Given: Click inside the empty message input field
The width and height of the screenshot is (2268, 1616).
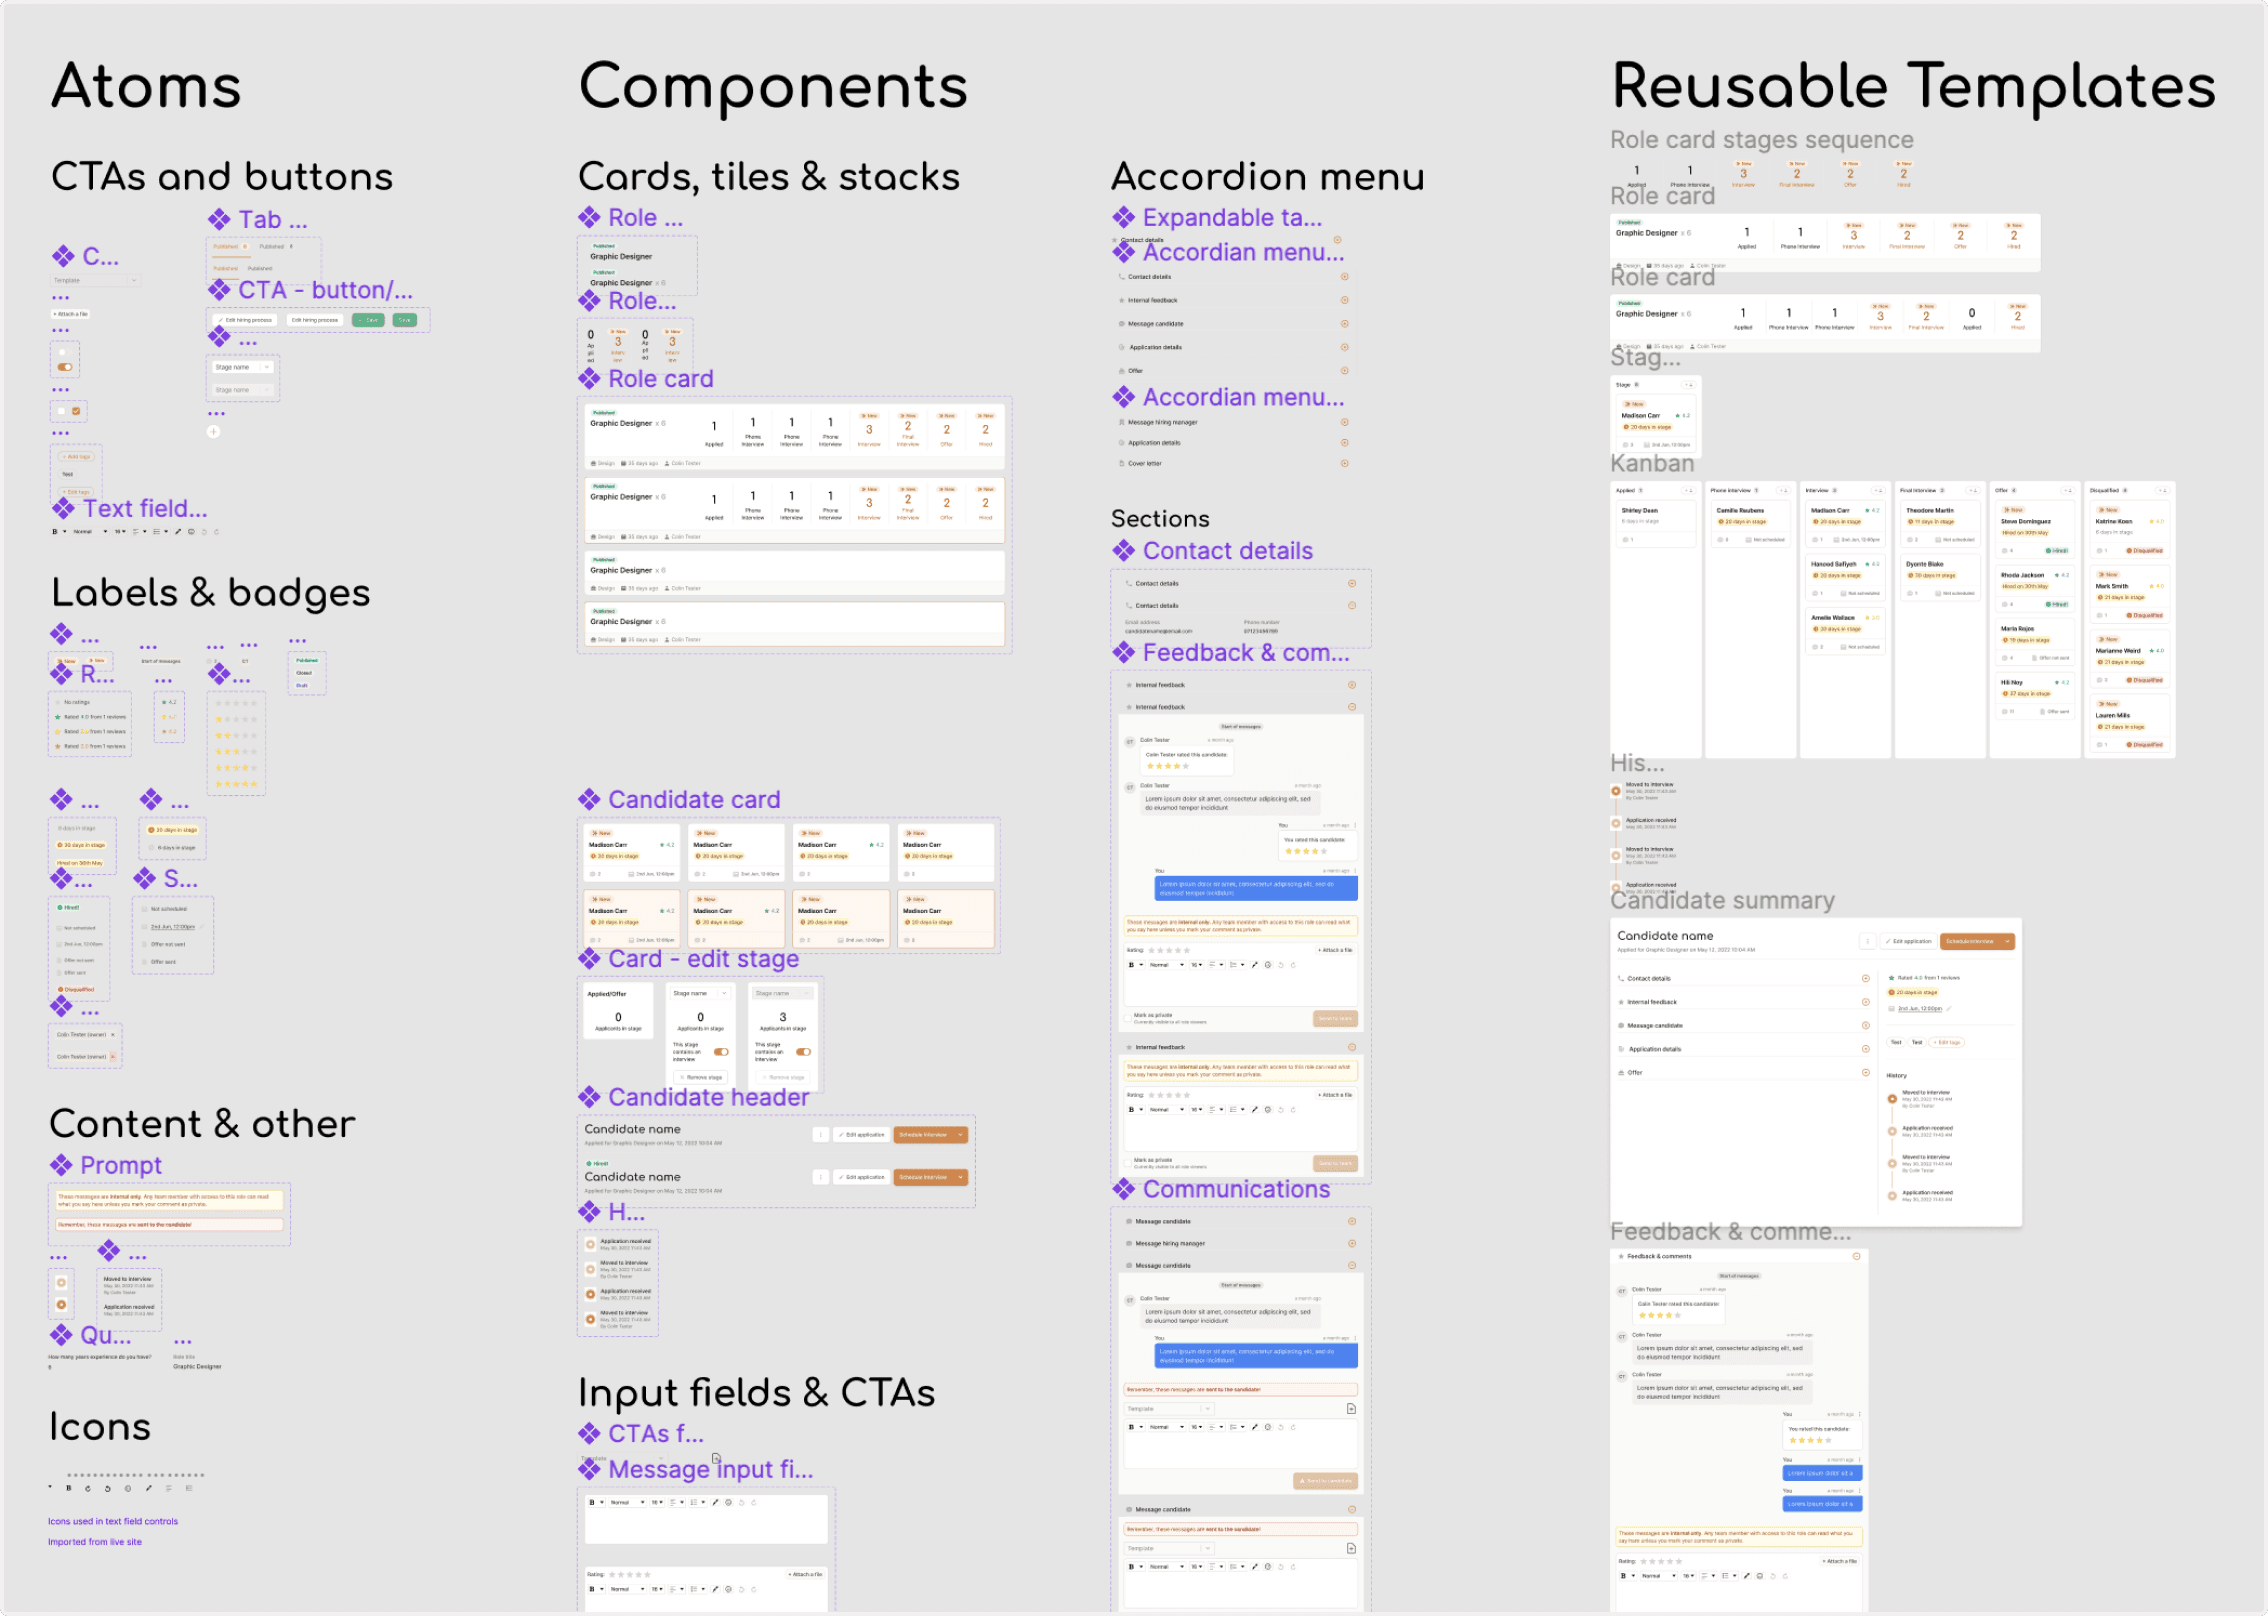Looking at the screenshot, I should pyautogui.click(x=705, y=1525).
